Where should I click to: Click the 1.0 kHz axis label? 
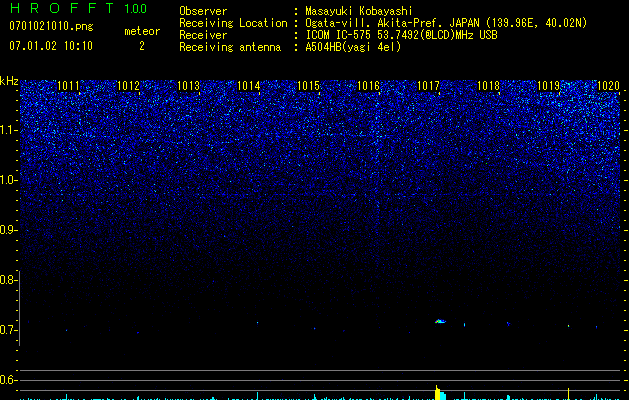click(x=9, y=180)
